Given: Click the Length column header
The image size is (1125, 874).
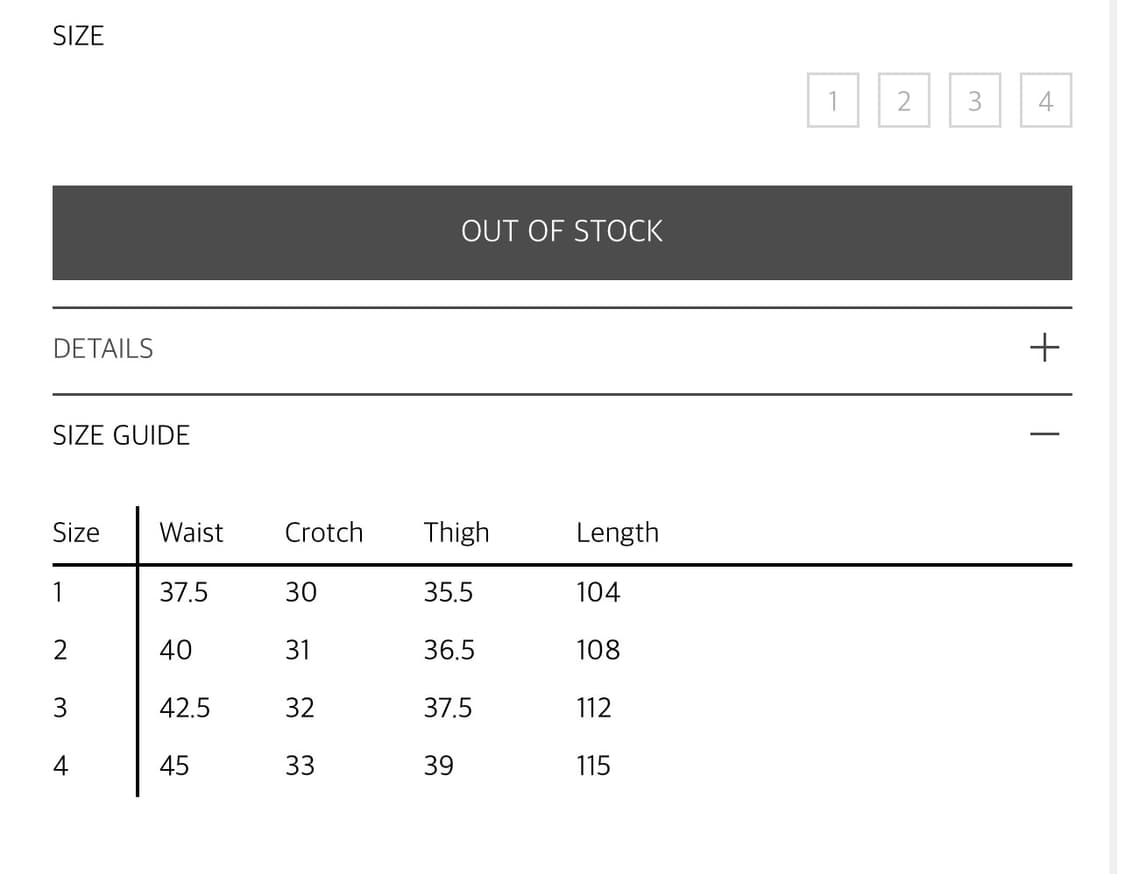Looking at the screenshot, I should (x=617, y=532).
